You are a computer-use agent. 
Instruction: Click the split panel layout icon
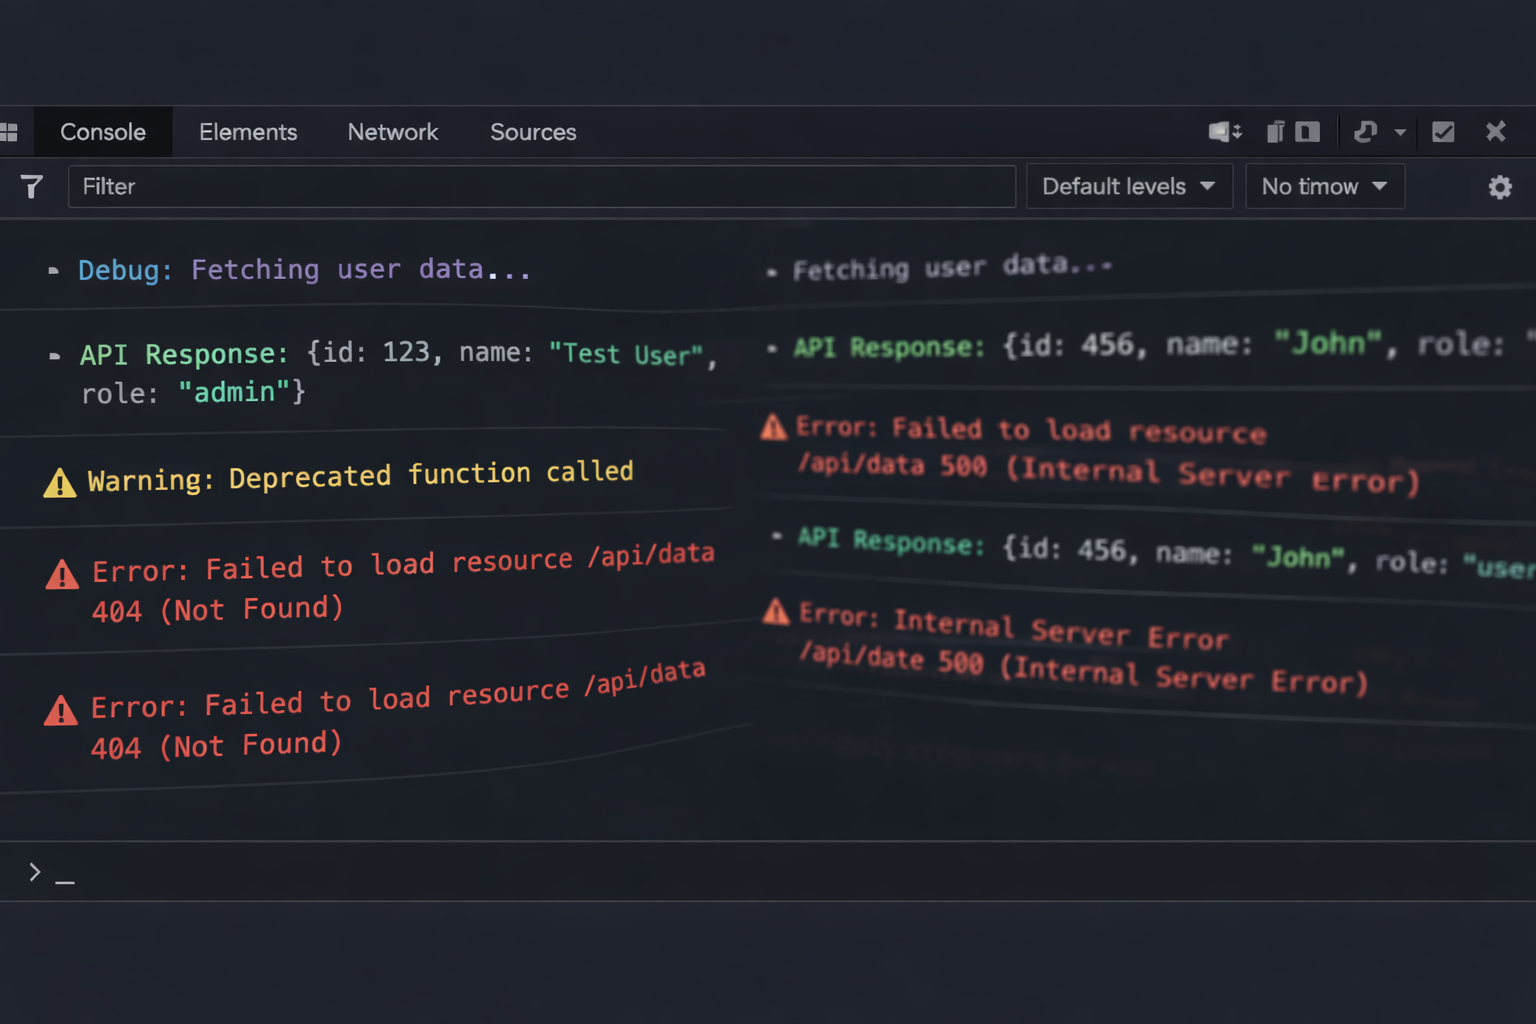pos(1307,132)
